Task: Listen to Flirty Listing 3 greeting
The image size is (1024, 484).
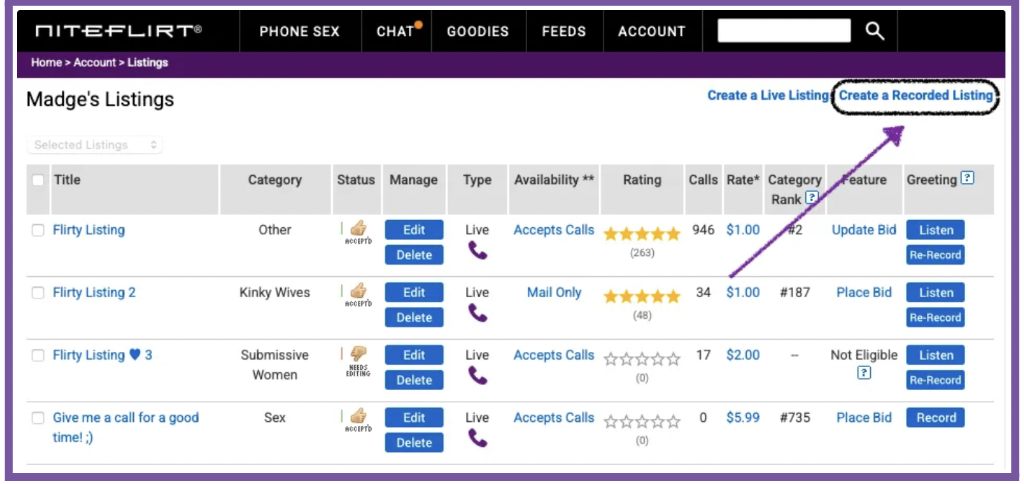Action: tap(935, 355)
